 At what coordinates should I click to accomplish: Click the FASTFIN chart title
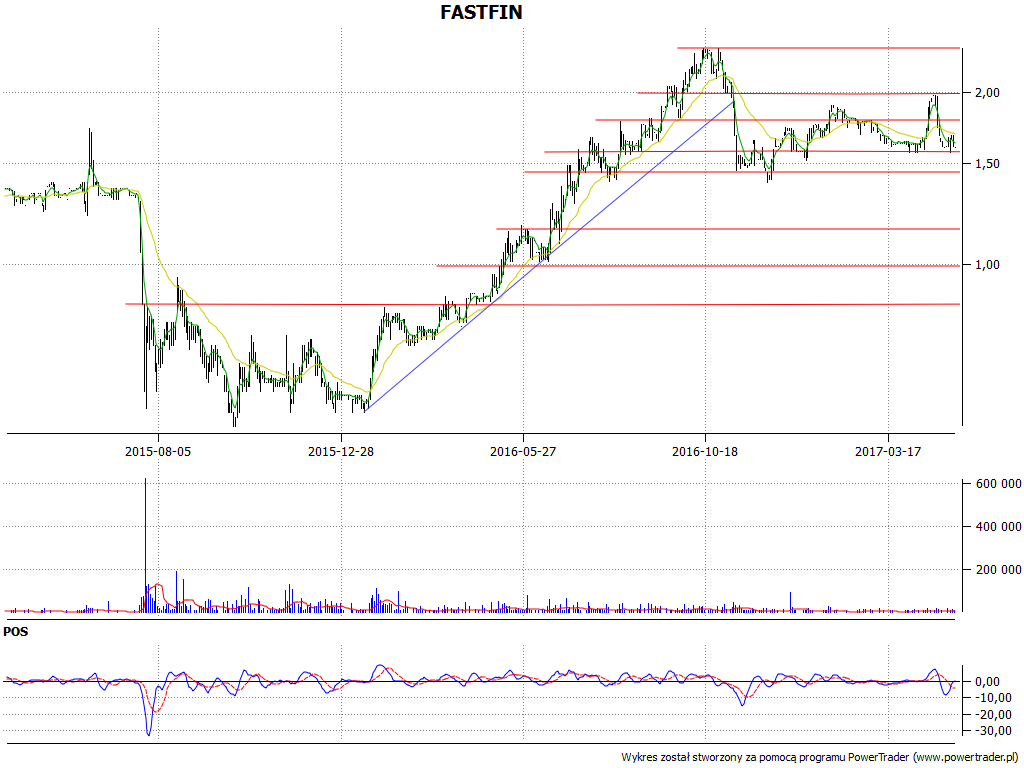[x=481, y=12]
